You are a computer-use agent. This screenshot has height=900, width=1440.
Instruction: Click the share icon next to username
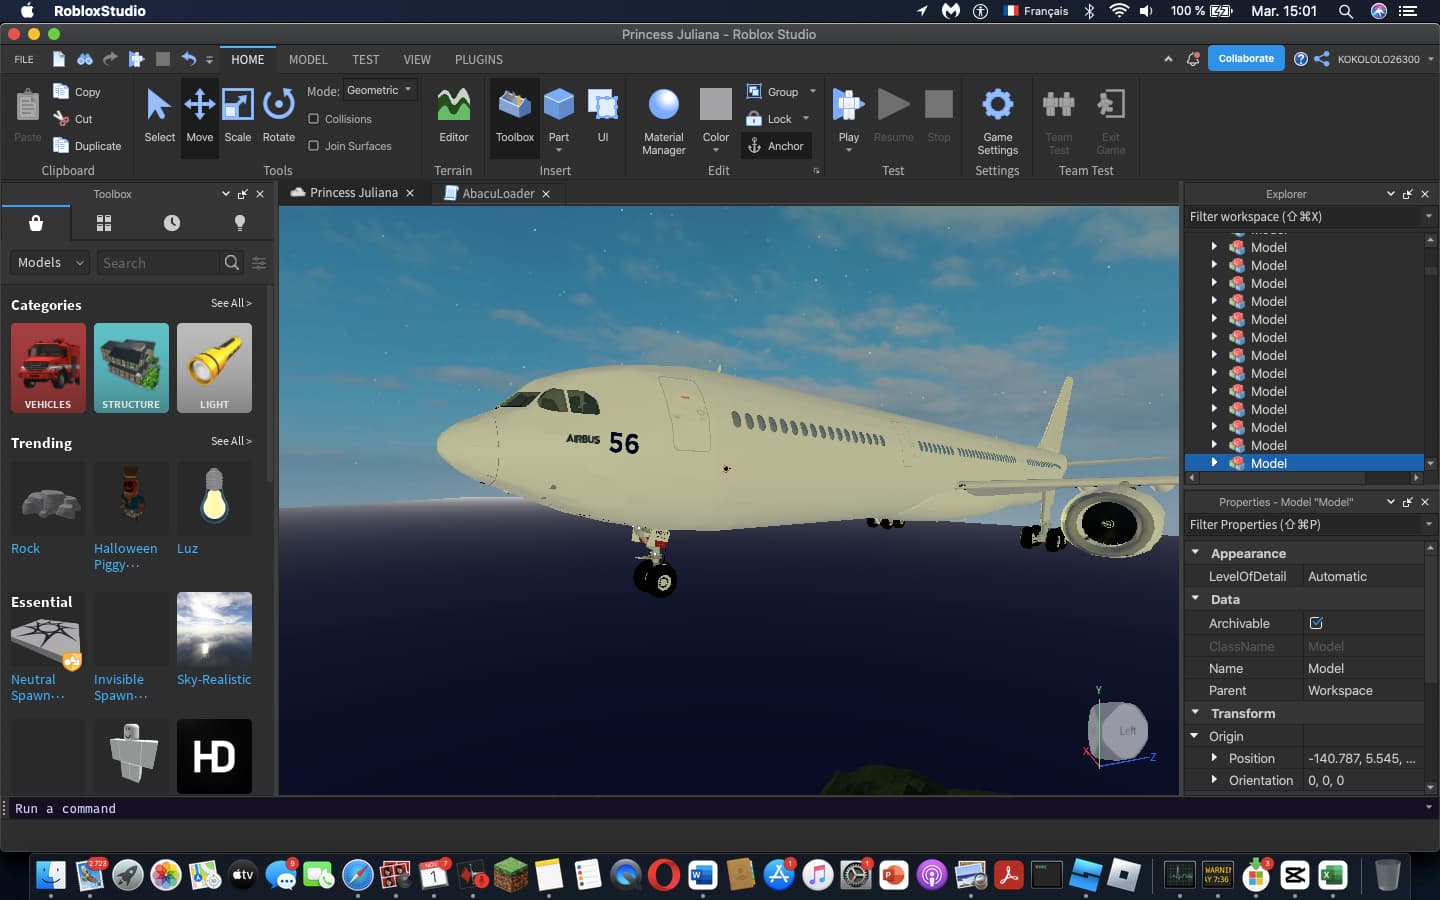[x=1322, y=59]
